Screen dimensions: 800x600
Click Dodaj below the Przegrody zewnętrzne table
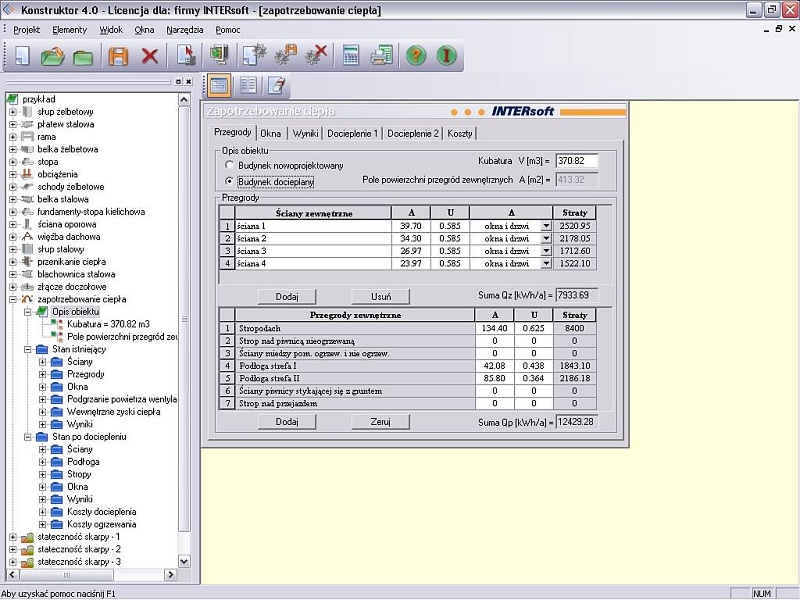pos(287,422)
